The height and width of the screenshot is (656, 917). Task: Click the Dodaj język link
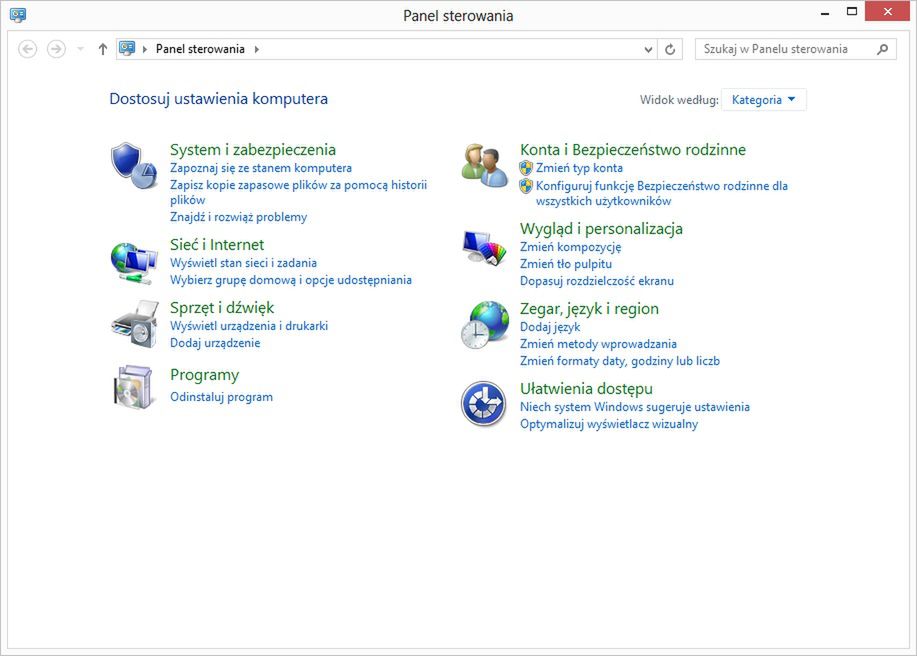coord(550,327)
